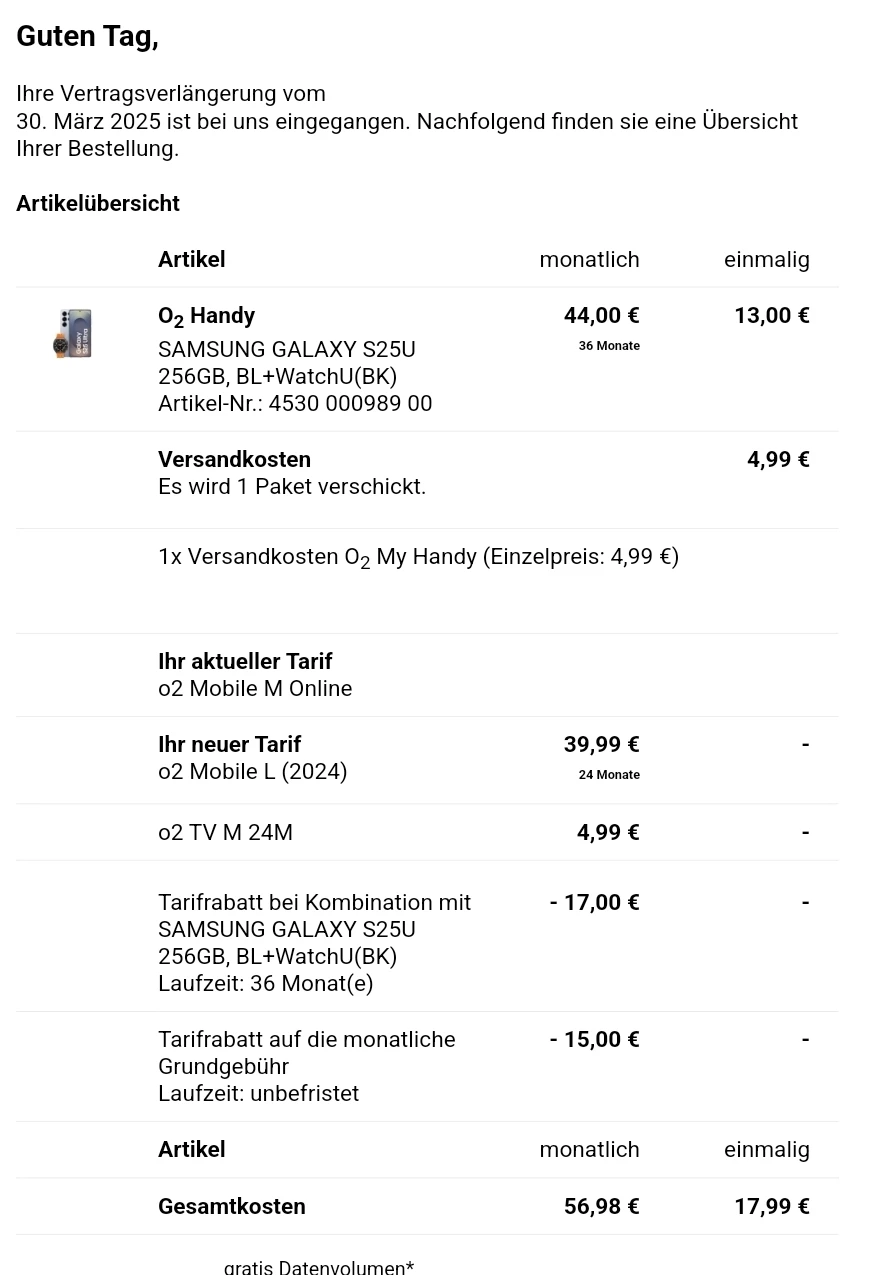Select the Versandkosten heading

[234, 460]
